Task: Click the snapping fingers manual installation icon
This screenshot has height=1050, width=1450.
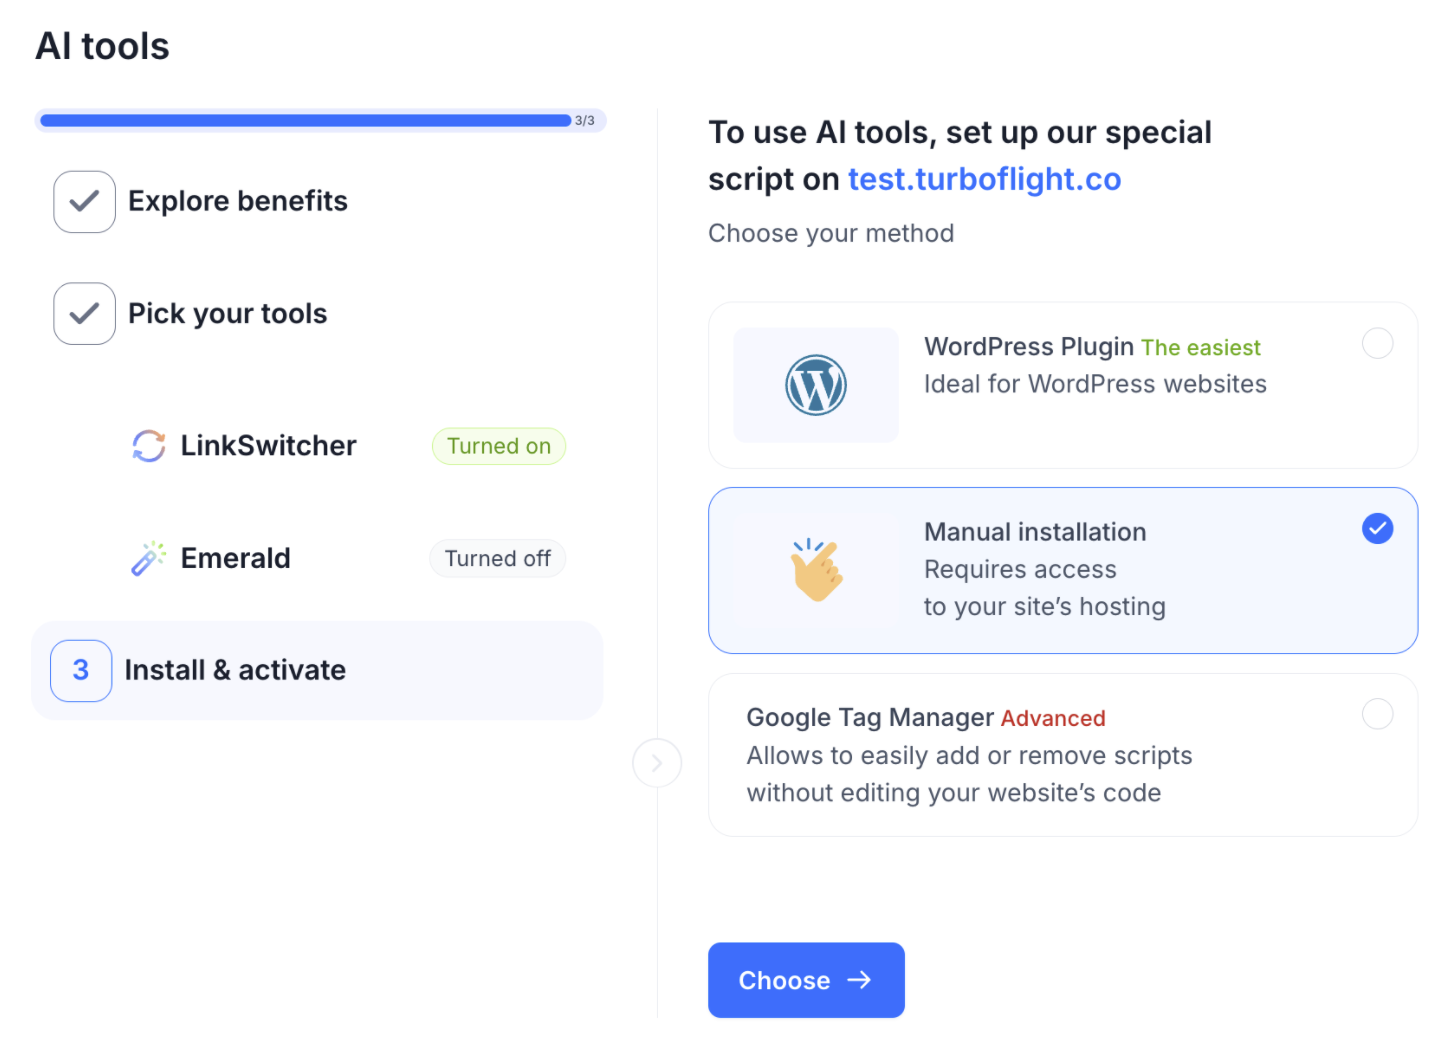Action: click(816, 570)
